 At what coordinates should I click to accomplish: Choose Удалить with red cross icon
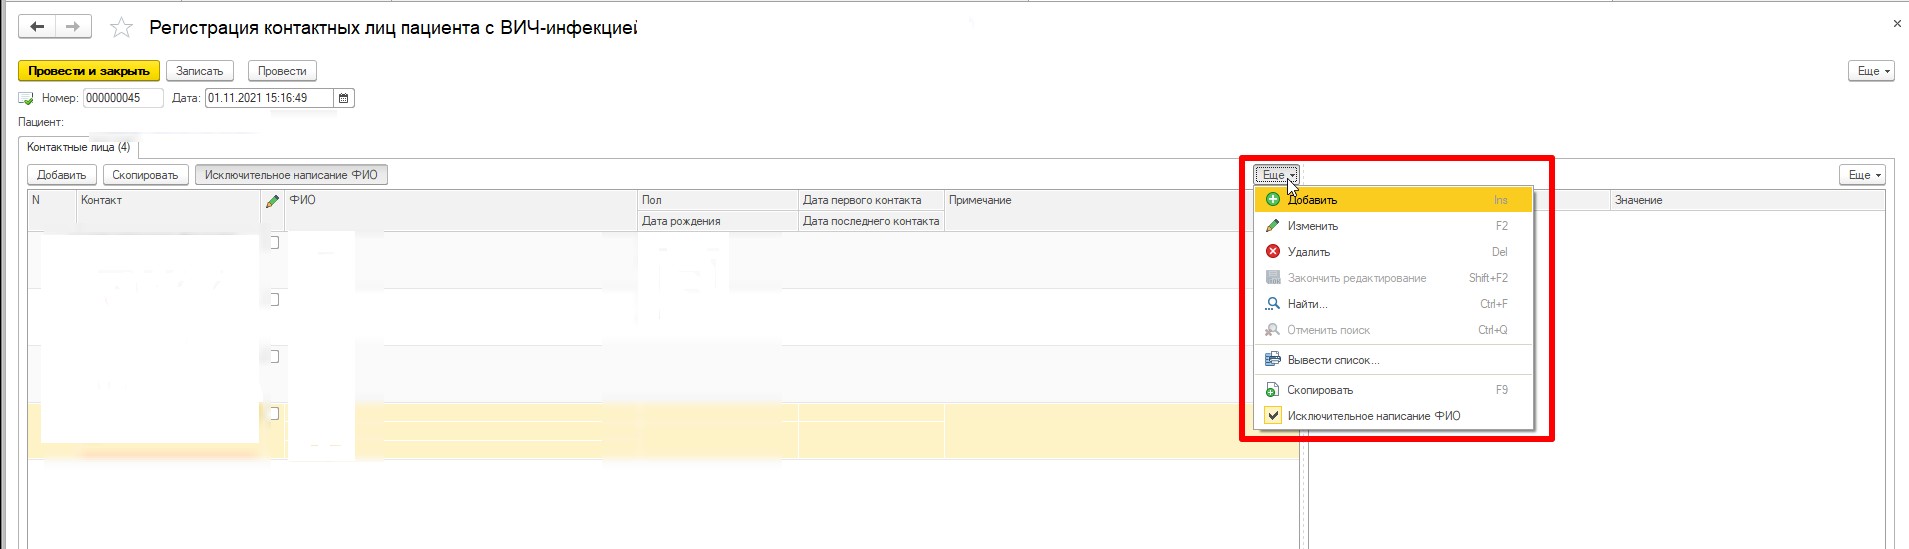click(1308, 252)
